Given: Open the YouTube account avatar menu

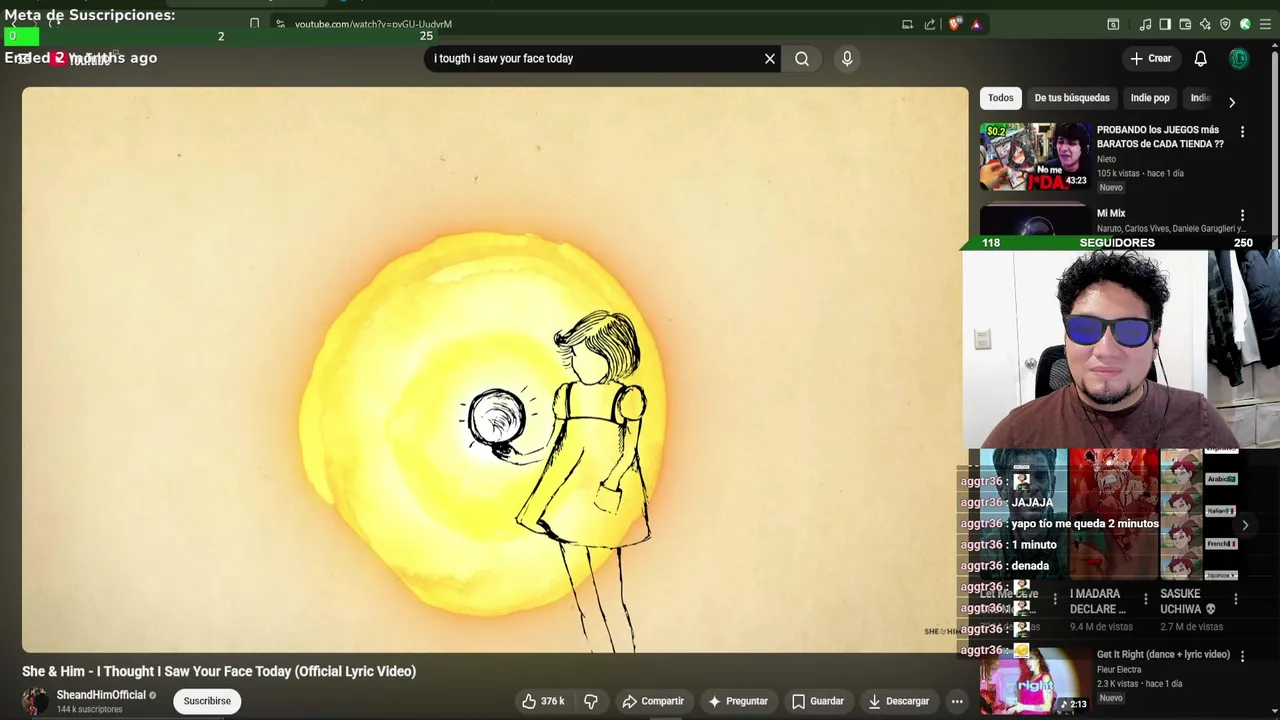Looking at the screenshot, I should pos(1239,59).
